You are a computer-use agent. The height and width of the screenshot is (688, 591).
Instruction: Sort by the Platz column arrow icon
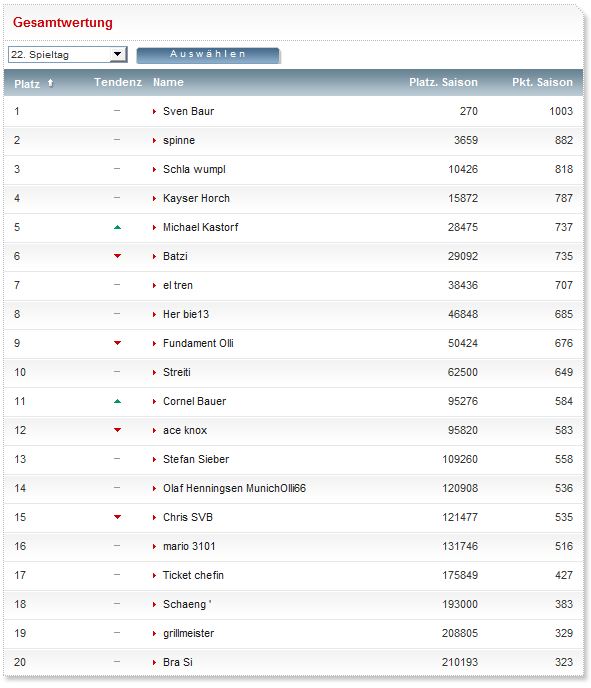pos(50,83)
